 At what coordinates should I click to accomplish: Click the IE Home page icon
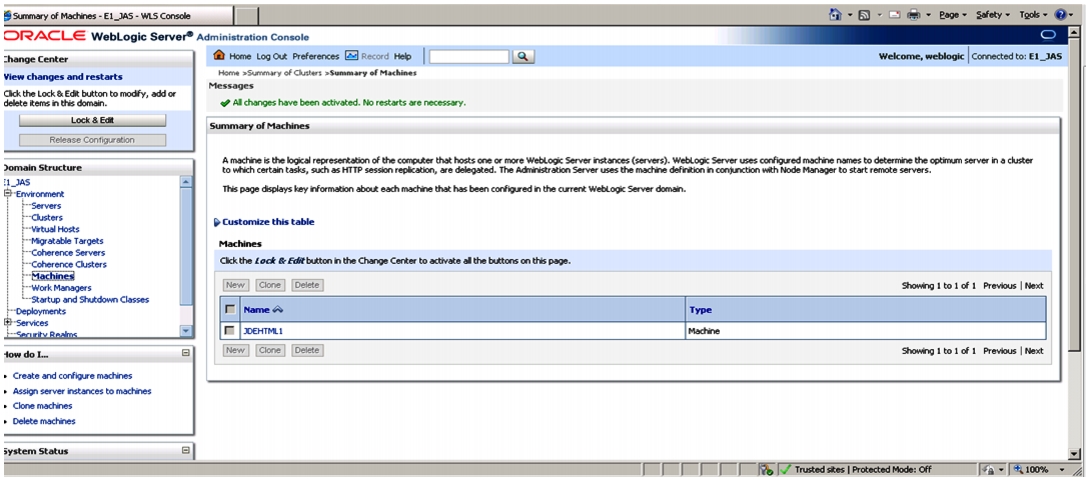coord(835,15)
